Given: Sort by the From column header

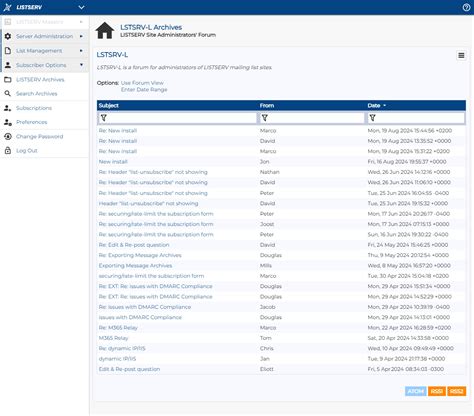Looking at the screenshot, I should click(267, 105).
